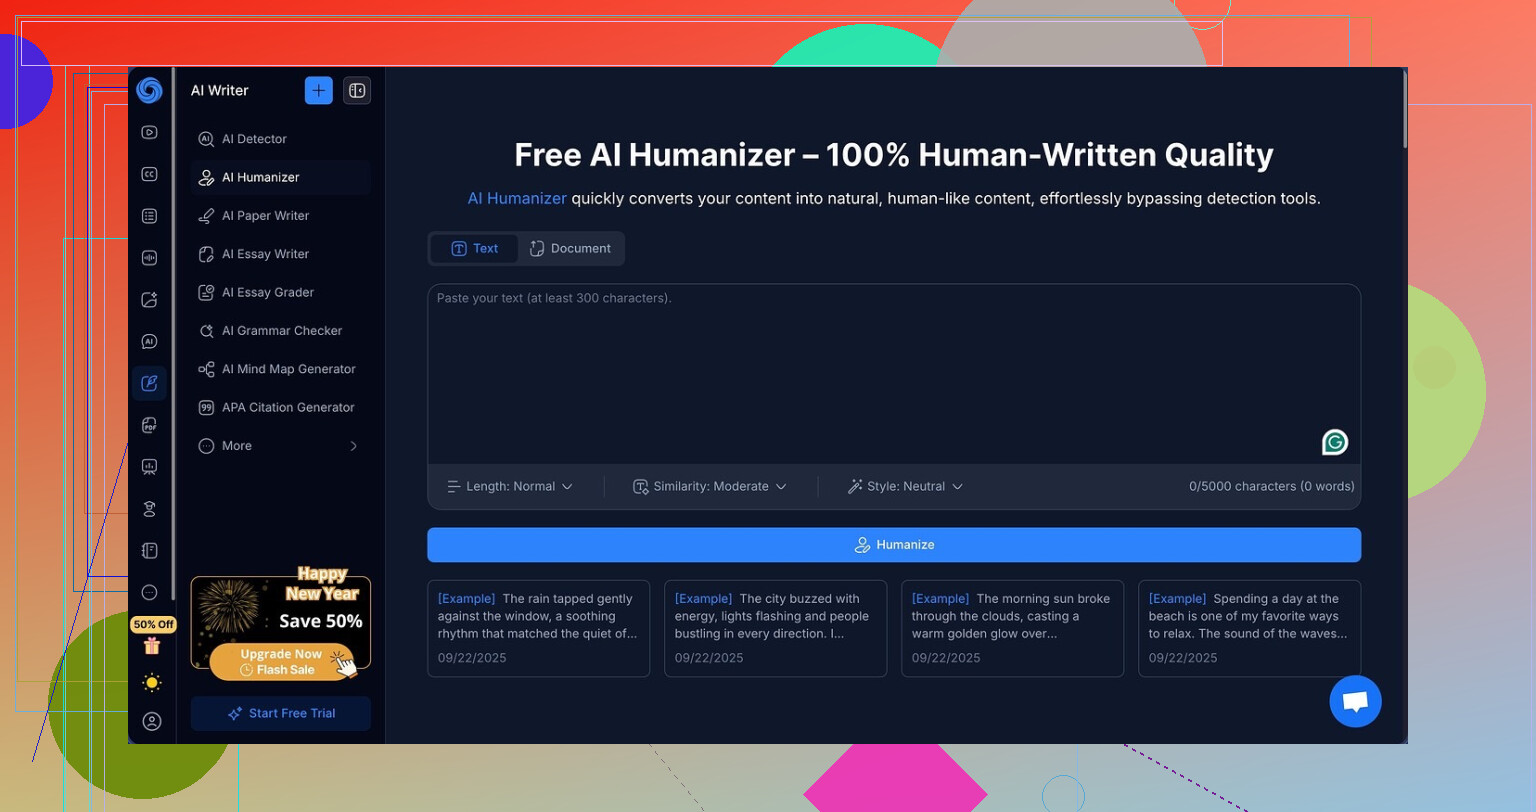
Task: Expand the Style: Neutral dropdown
Action: pyautogui.click(x=905, y=486)
